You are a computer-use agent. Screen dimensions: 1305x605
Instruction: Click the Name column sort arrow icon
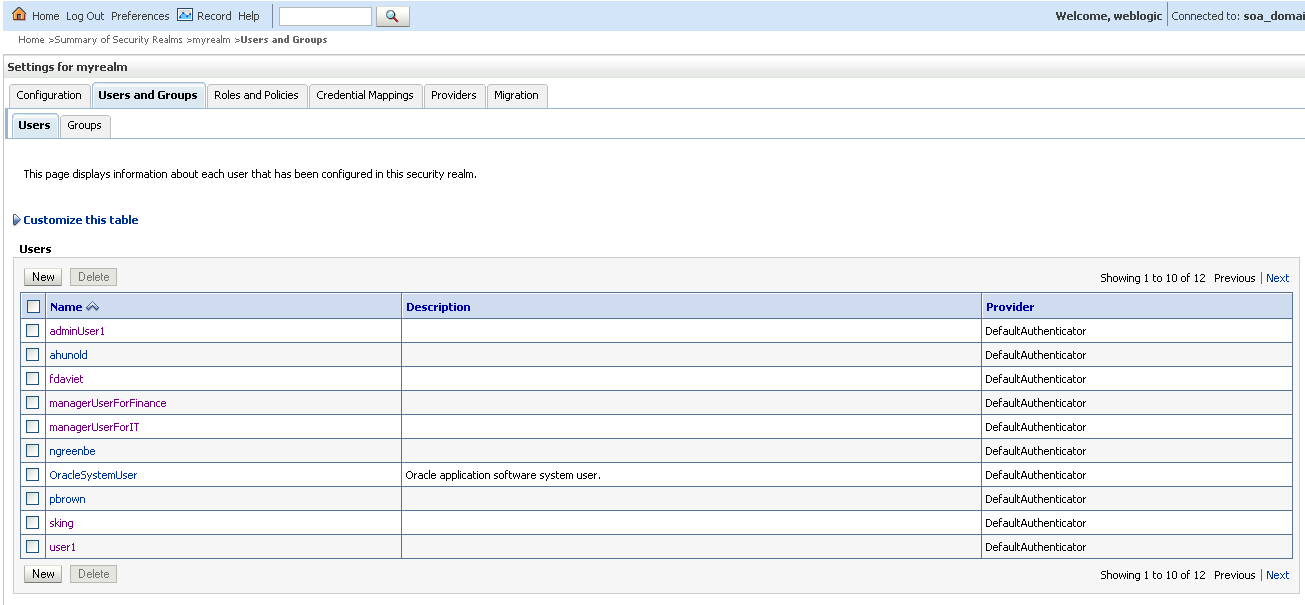[93, 307]
